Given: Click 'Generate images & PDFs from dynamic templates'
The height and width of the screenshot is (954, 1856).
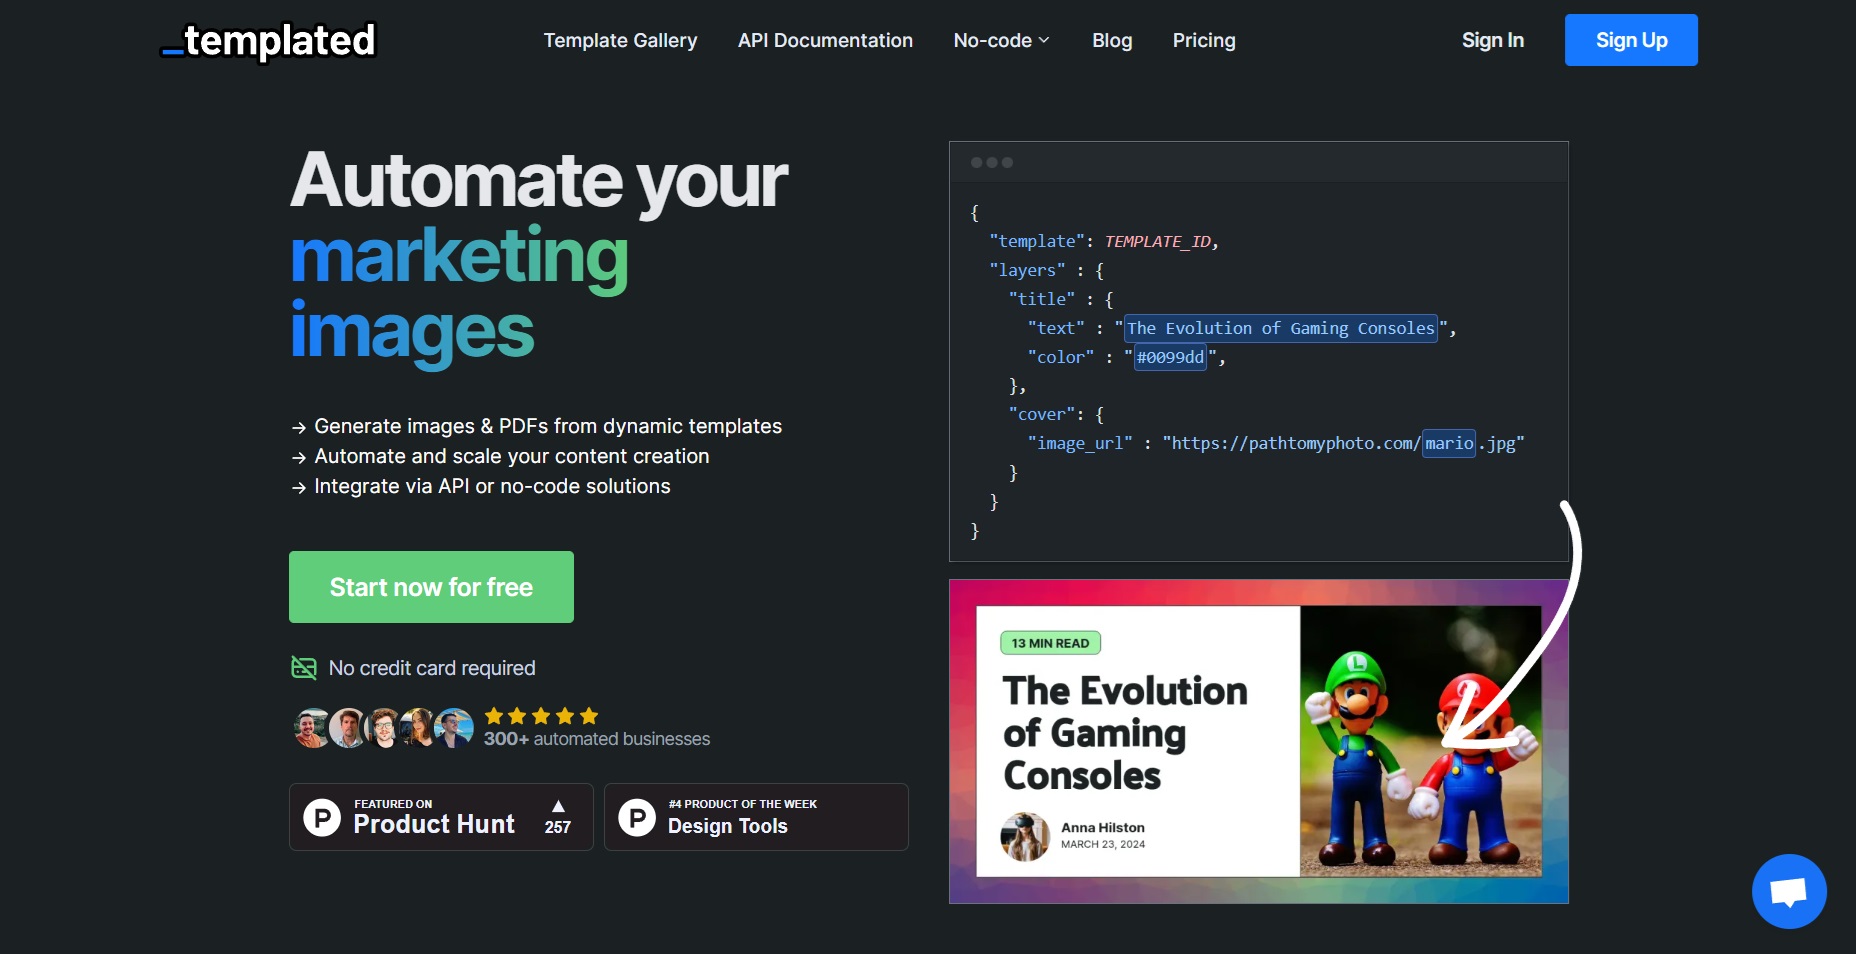Looking at the screenshot, I should pyautogui.click(x=548, y=426).
